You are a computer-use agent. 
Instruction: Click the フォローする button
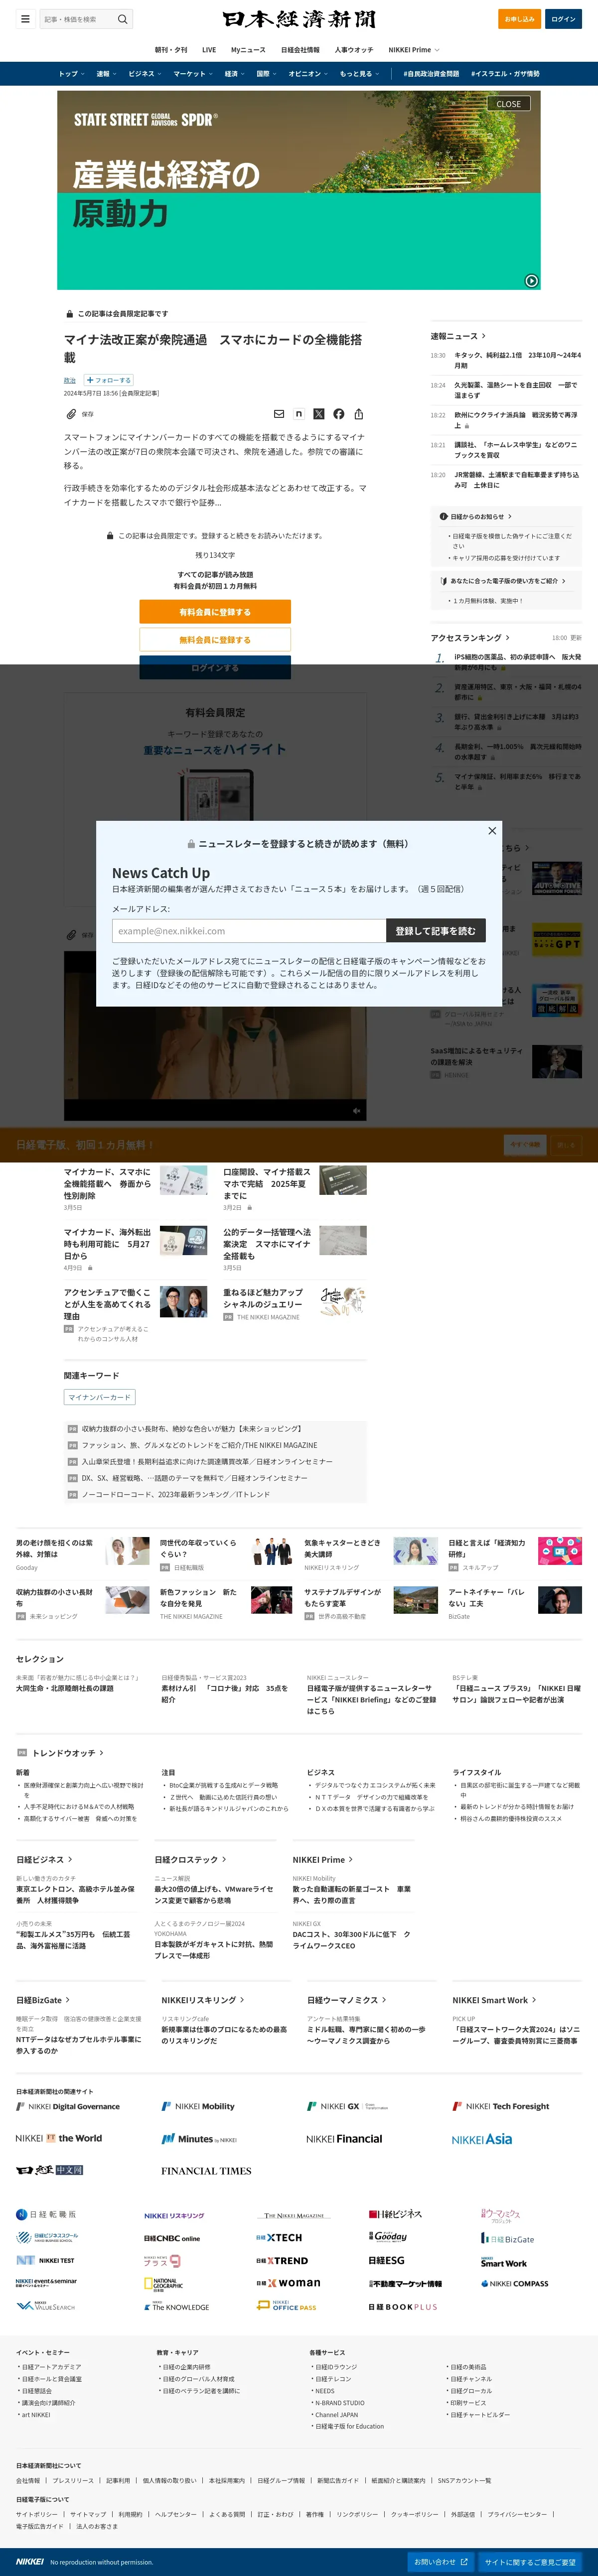coord(108,380)
